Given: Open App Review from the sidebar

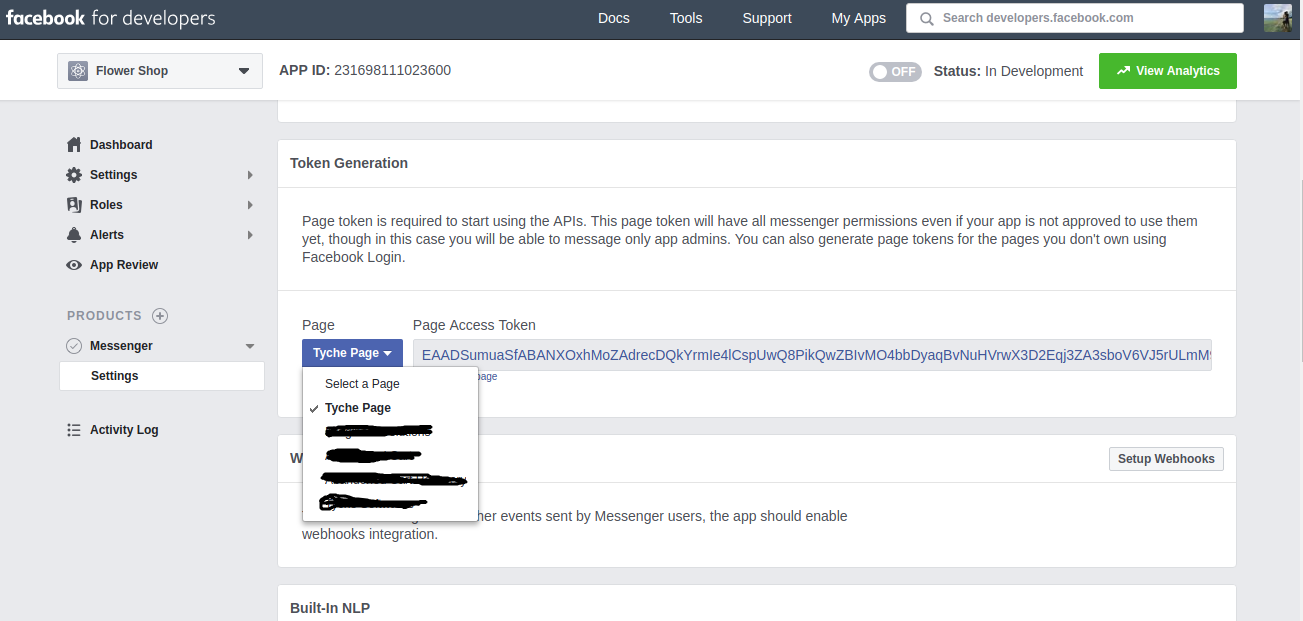Looking at the screenshot, I should pos(124,265).
